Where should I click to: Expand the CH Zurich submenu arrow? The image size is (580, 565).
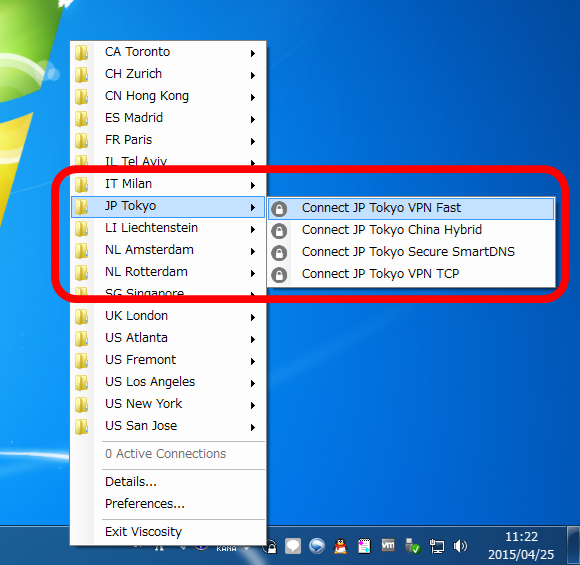(x=253, y=75)
